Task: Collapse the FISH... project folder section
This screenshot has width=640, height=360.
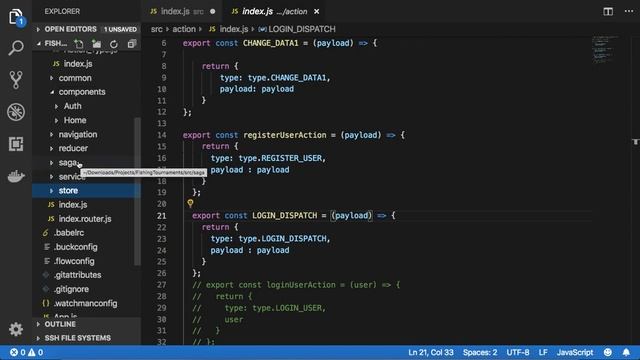Action: pos(39,43)
